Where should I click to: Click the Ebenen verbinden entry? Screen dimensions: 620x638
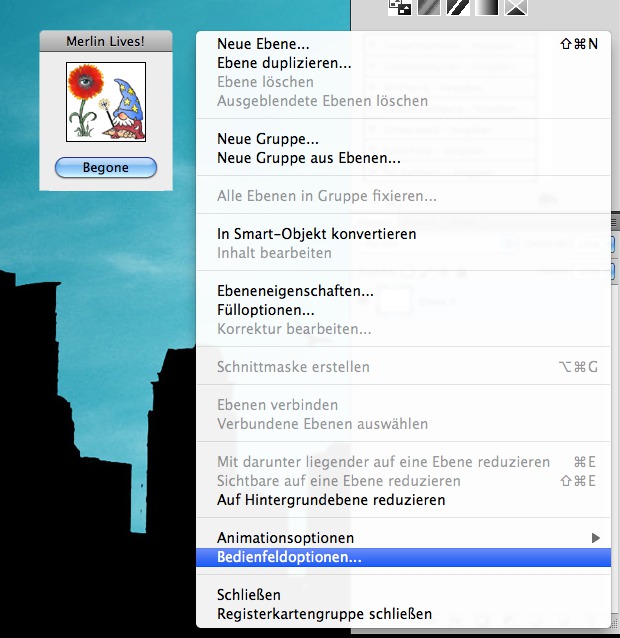403,404
